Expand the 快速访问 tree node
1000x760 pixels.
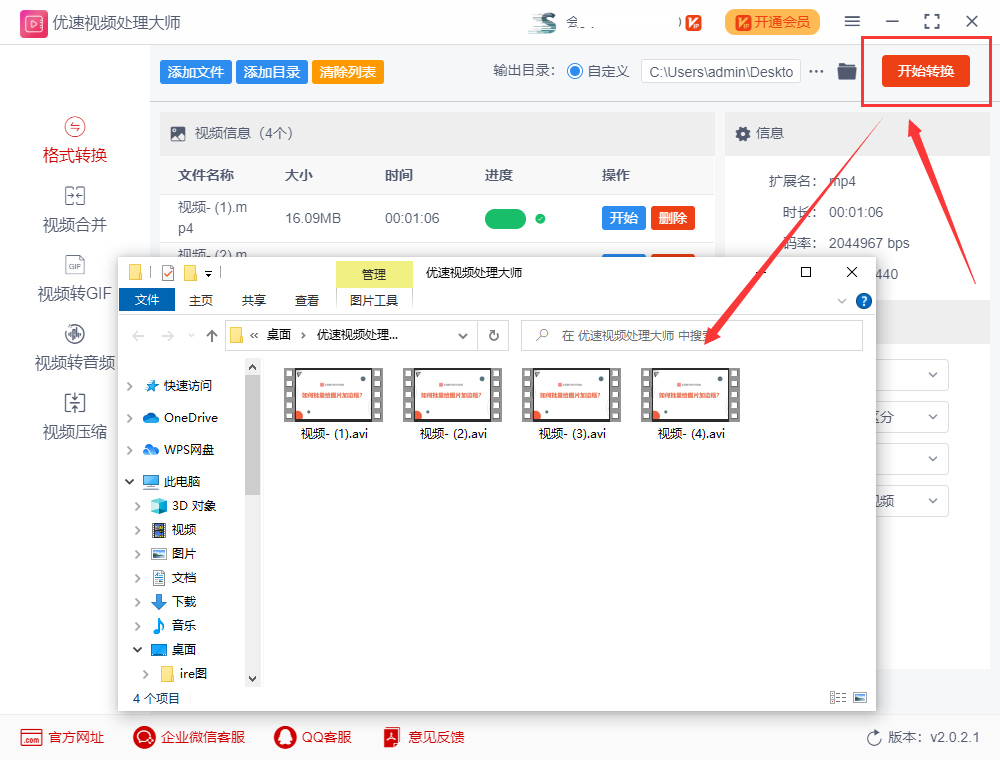click(x=130, y=386)
